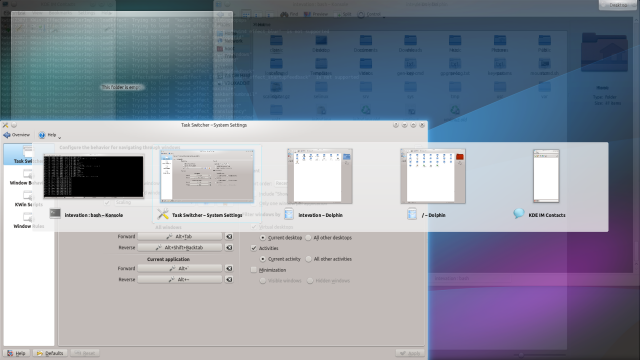
Task: Click the 'Task Switcher – System Settings' switcher label
Action: click(x=207, y=215)
